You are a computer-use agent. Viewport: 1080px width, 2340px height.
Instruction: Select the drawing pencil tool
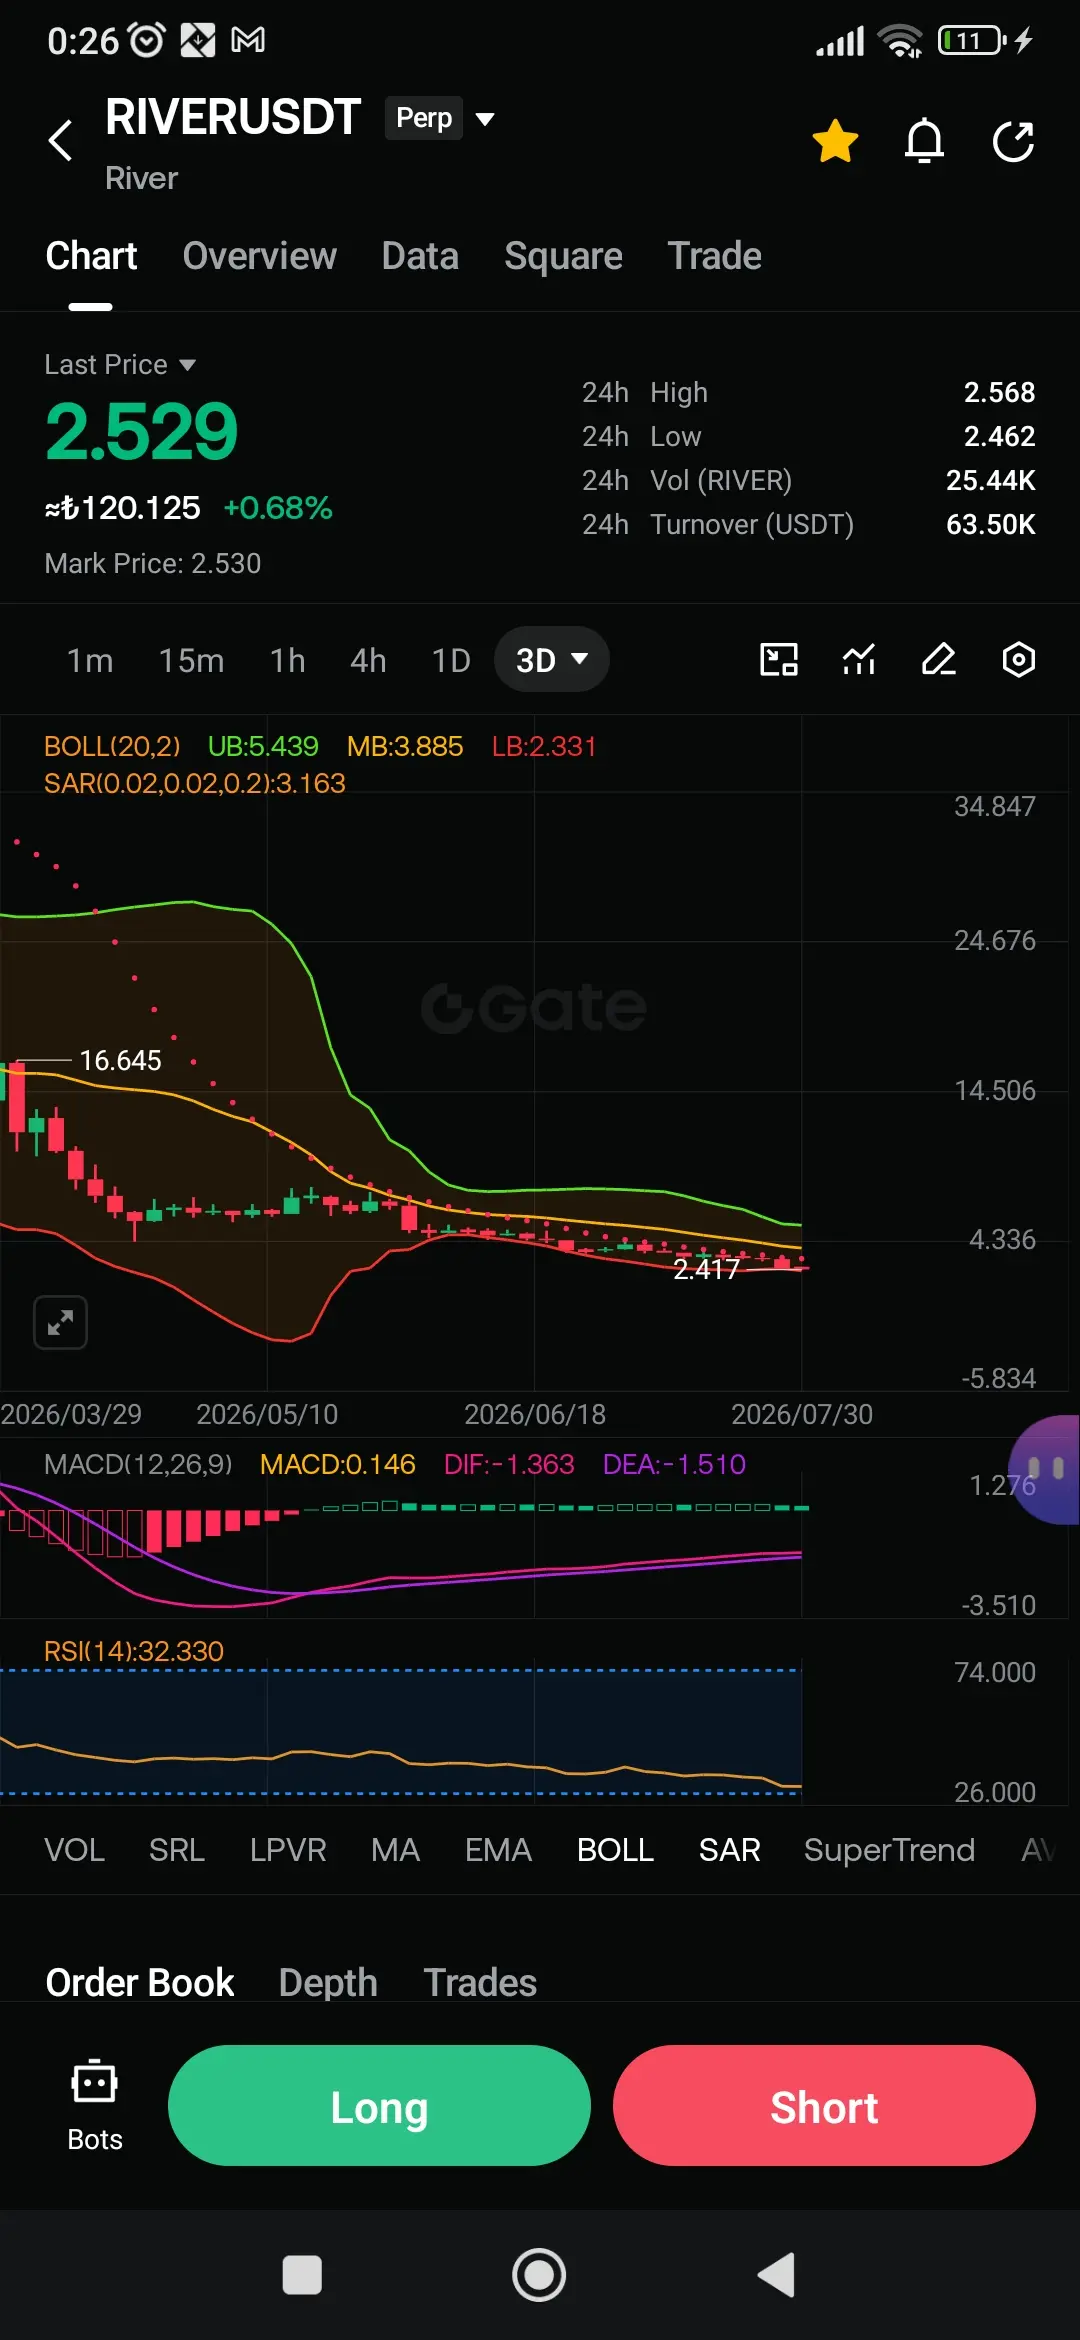click(x=939, y=660)
